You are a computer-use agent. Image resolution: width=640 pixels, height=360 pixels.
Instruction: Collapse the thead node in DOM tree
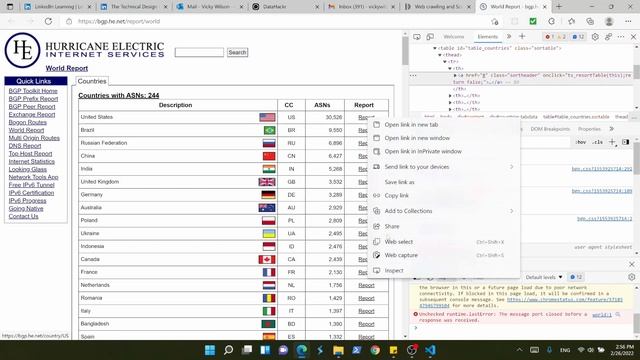(x=440, y=55)
